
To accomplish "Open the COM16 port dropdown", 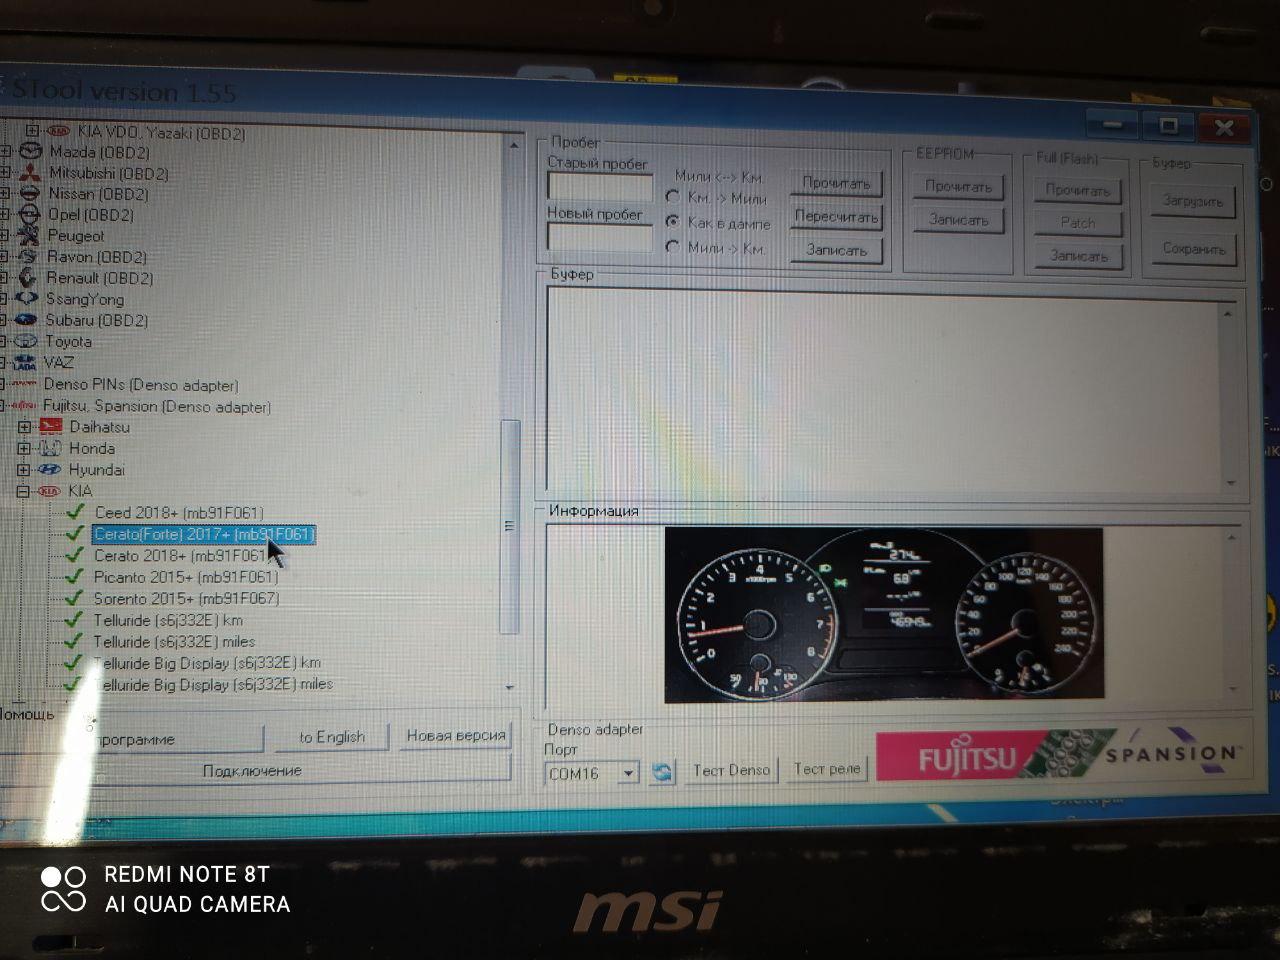I will click(628, 773).
